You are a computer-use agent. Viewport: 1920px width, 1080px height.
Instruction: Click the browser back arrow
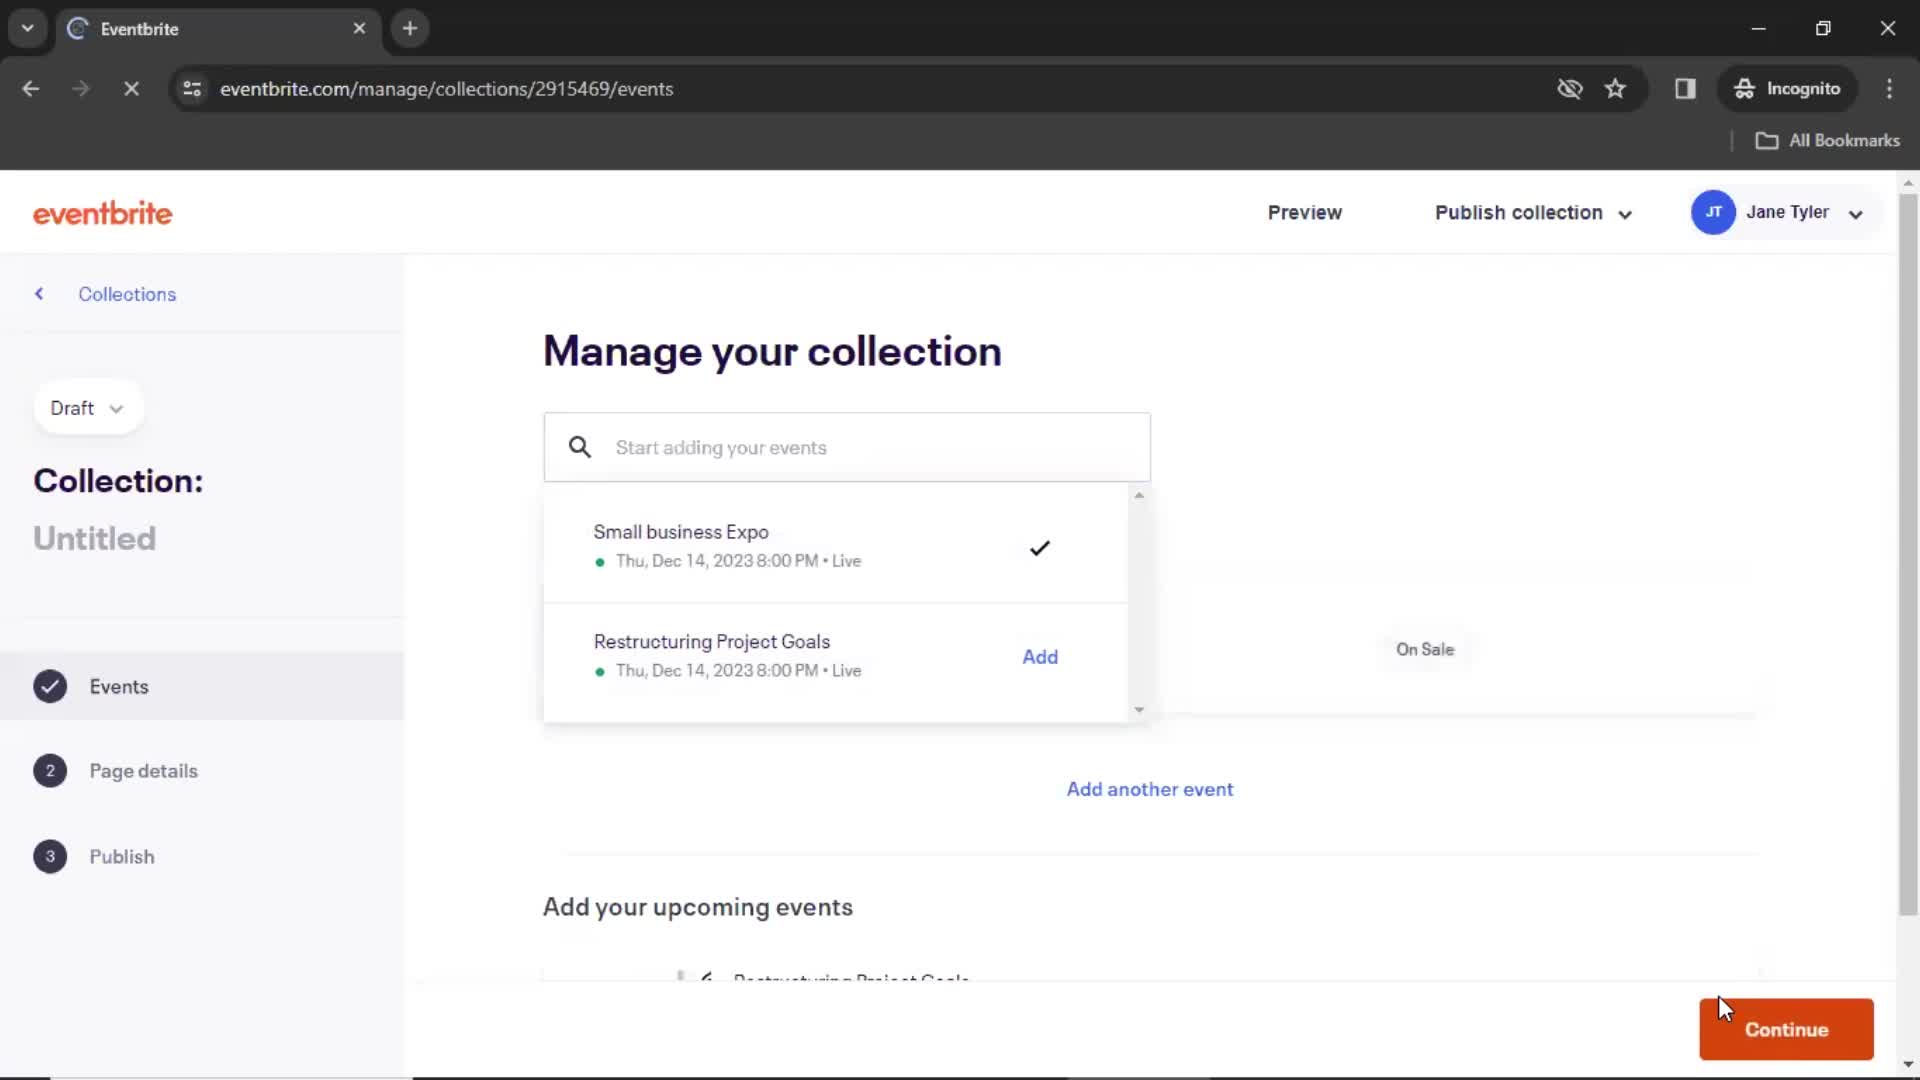tap(31, 89)
